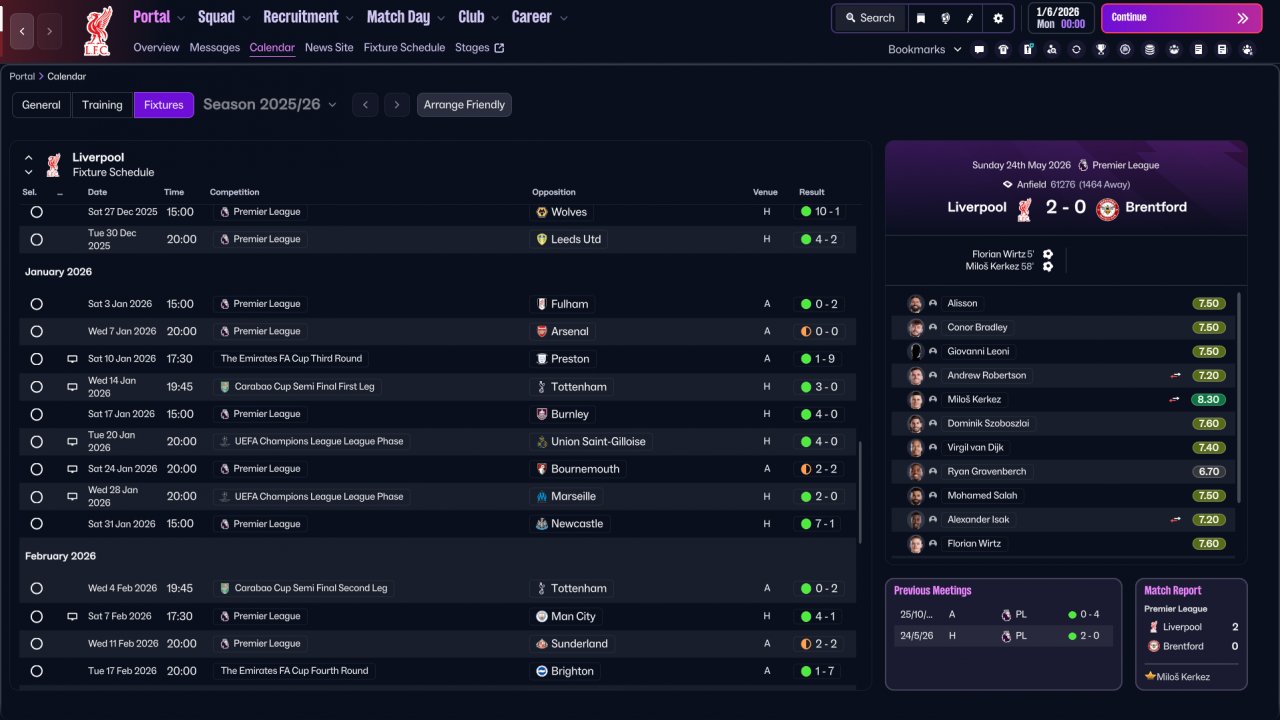Image resolution: width=1280 pixels, height=720 pixels.
Task: Switch to the Training calendar view
Action: 102,105
